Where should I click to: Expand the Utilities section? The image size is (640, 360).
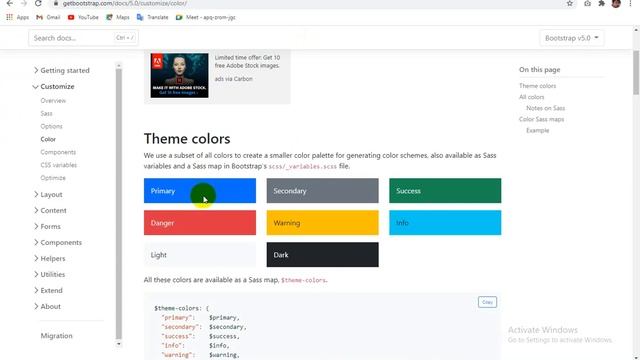point(49,274)
